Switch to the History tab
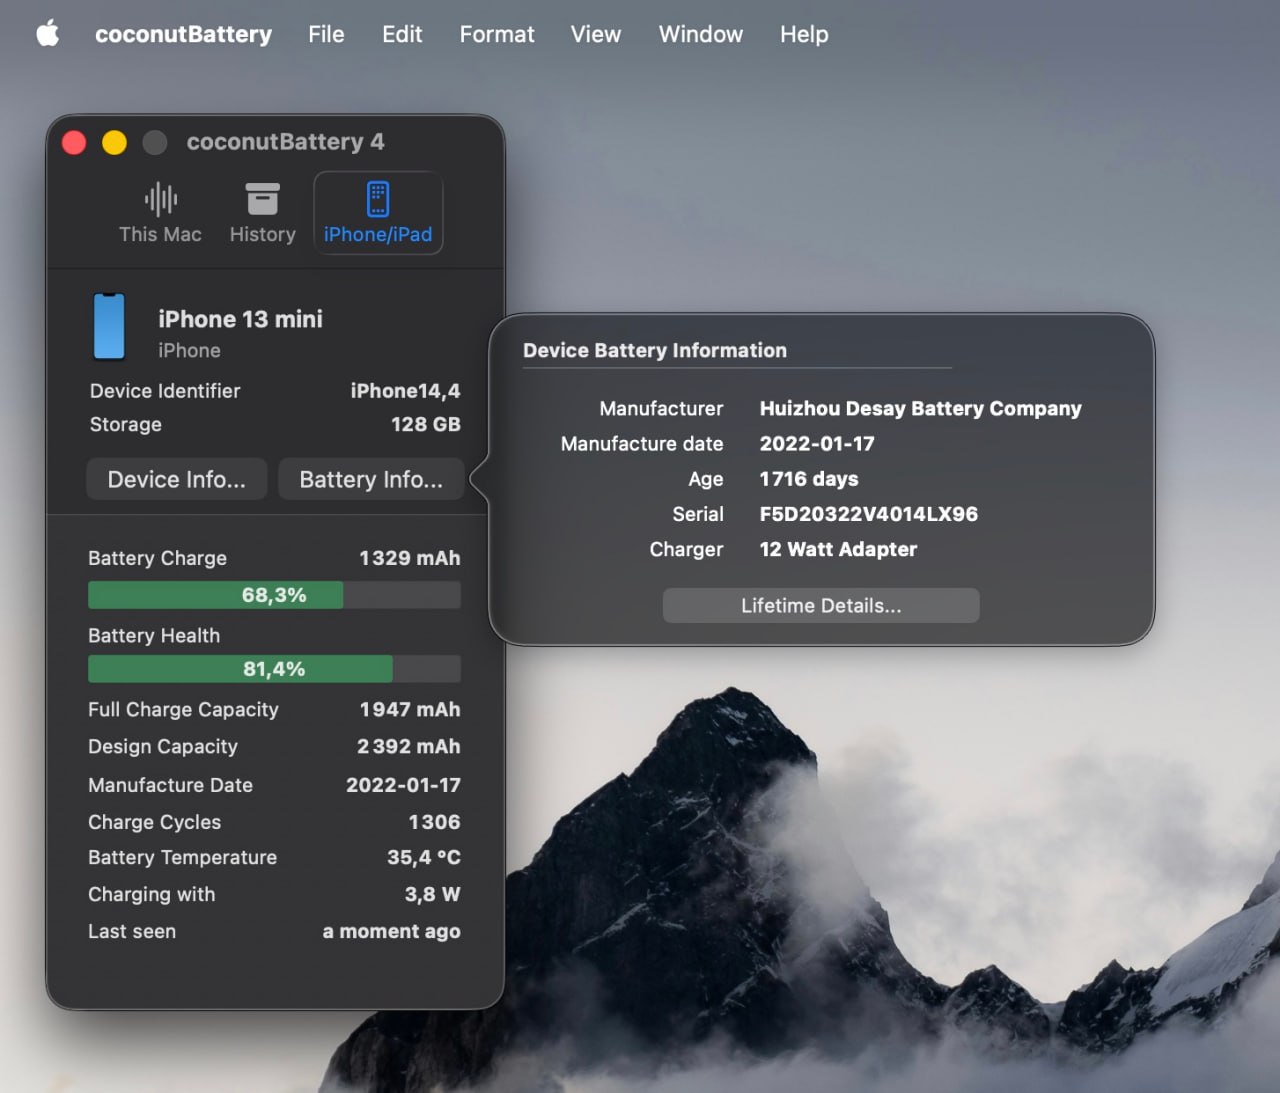The width and height of the screenshot is (1280, 1093). coord(263,213)
